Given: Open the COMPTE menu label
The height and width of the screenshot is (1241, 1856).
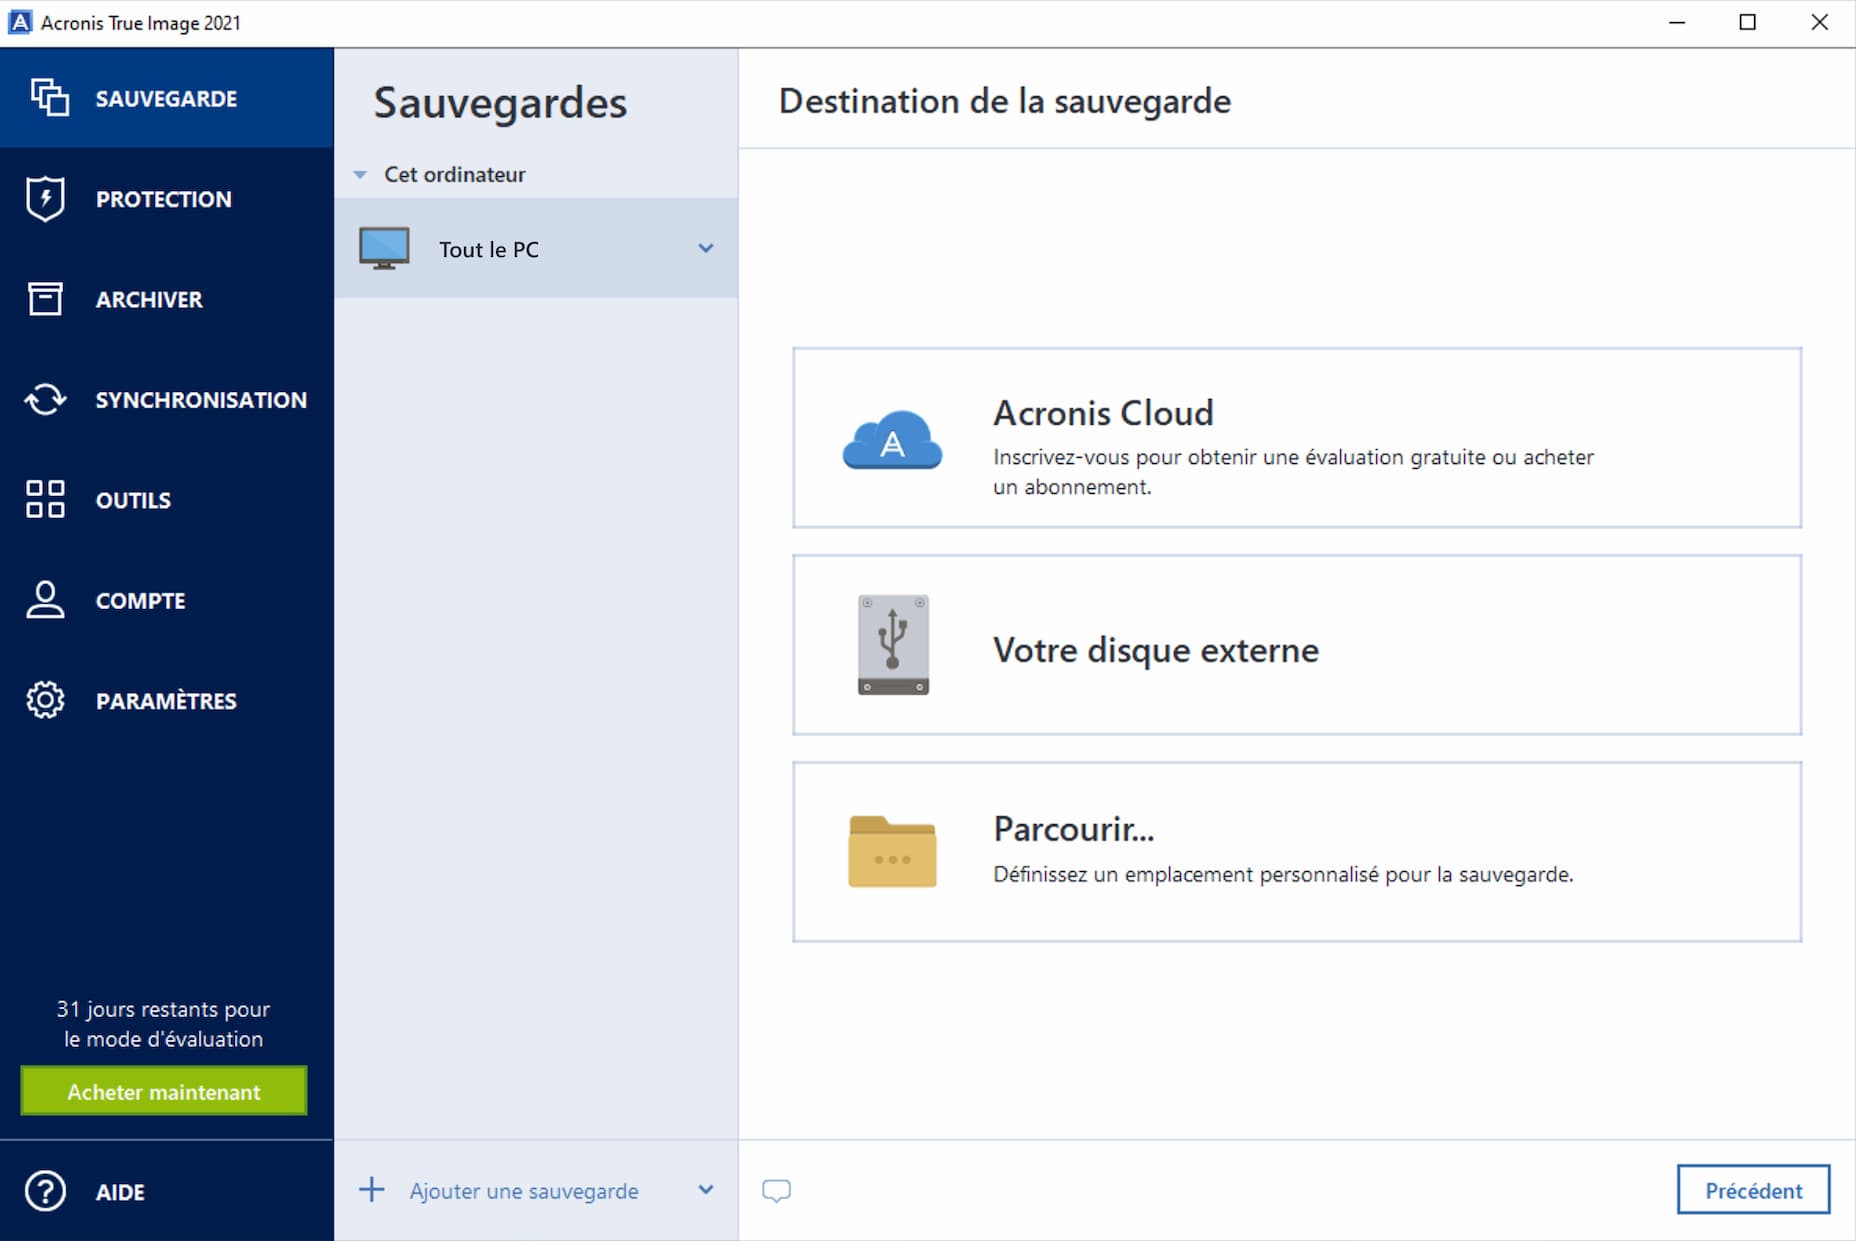Looking at the screenshot, I should coord(141,601).
